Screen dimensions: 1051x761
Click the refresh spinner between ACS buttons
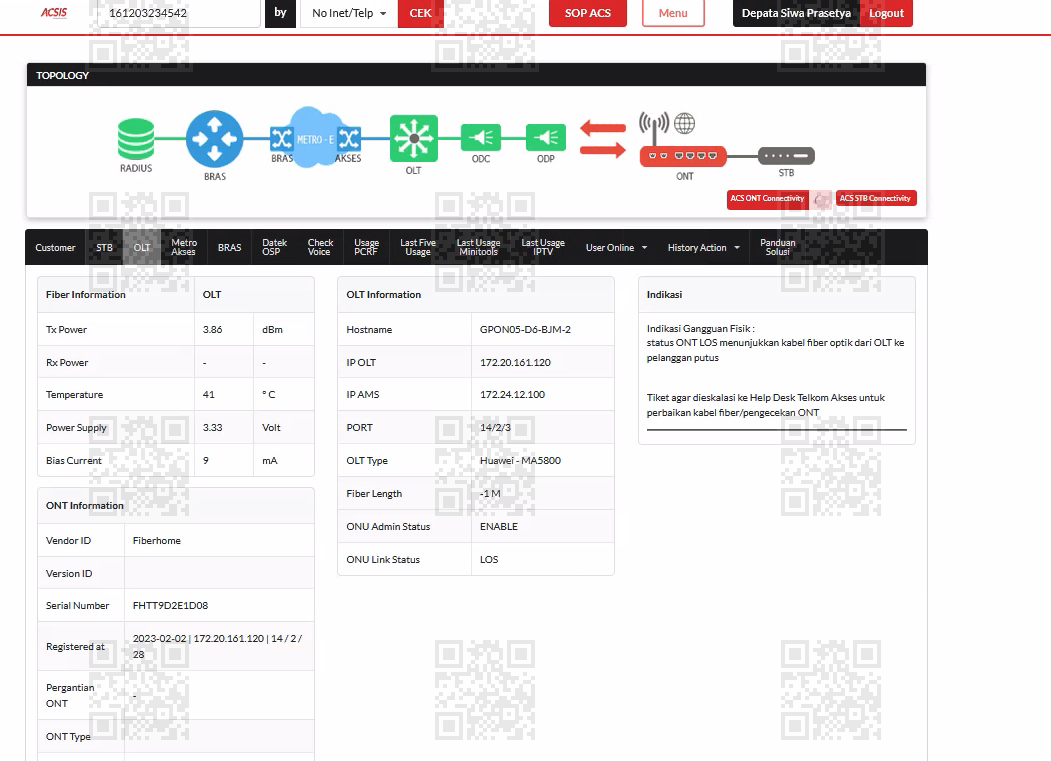820,199
